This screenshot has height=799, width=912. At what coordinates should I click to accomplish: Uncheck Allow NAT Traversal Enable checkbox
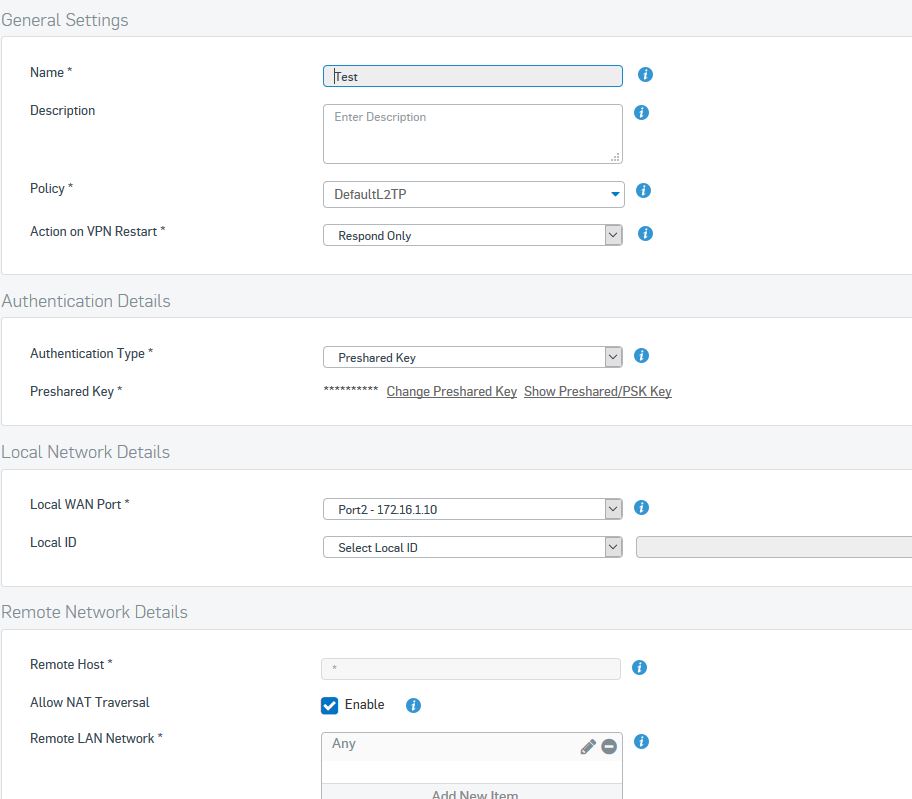(x=329, y=705)
